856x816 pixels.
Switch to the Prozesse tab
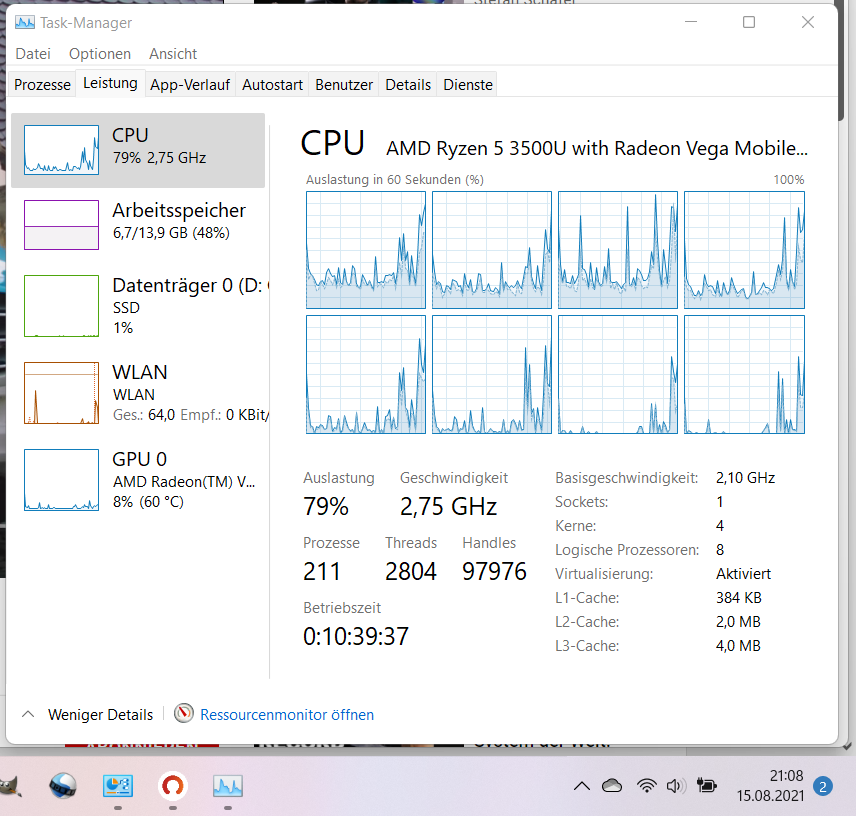[42, 85]
